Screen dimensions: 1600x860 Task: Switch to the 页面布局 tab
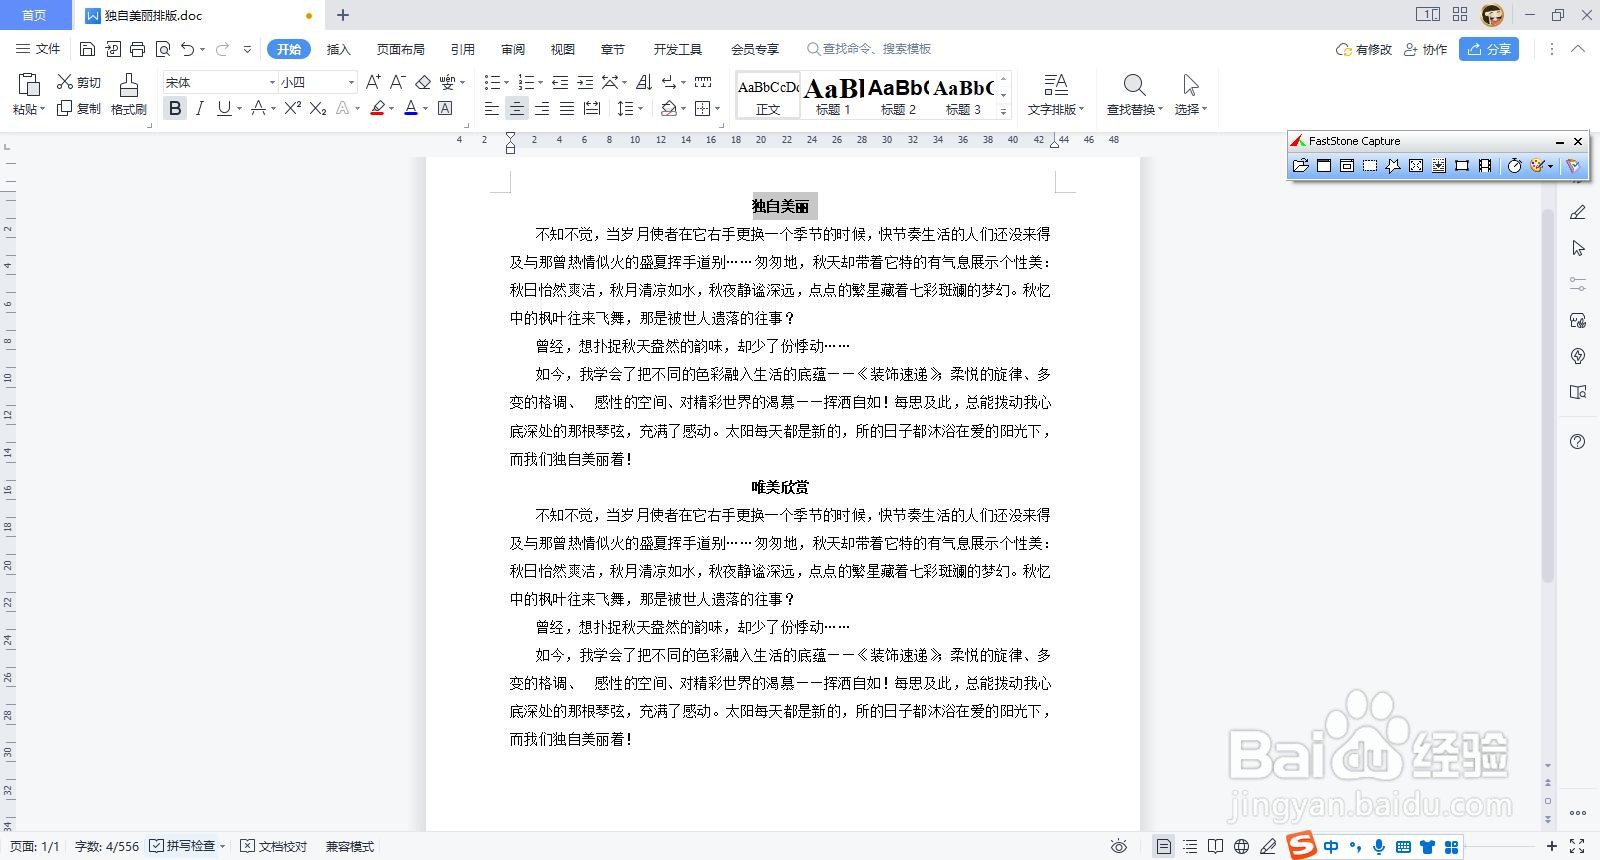[x=400, y=49]
